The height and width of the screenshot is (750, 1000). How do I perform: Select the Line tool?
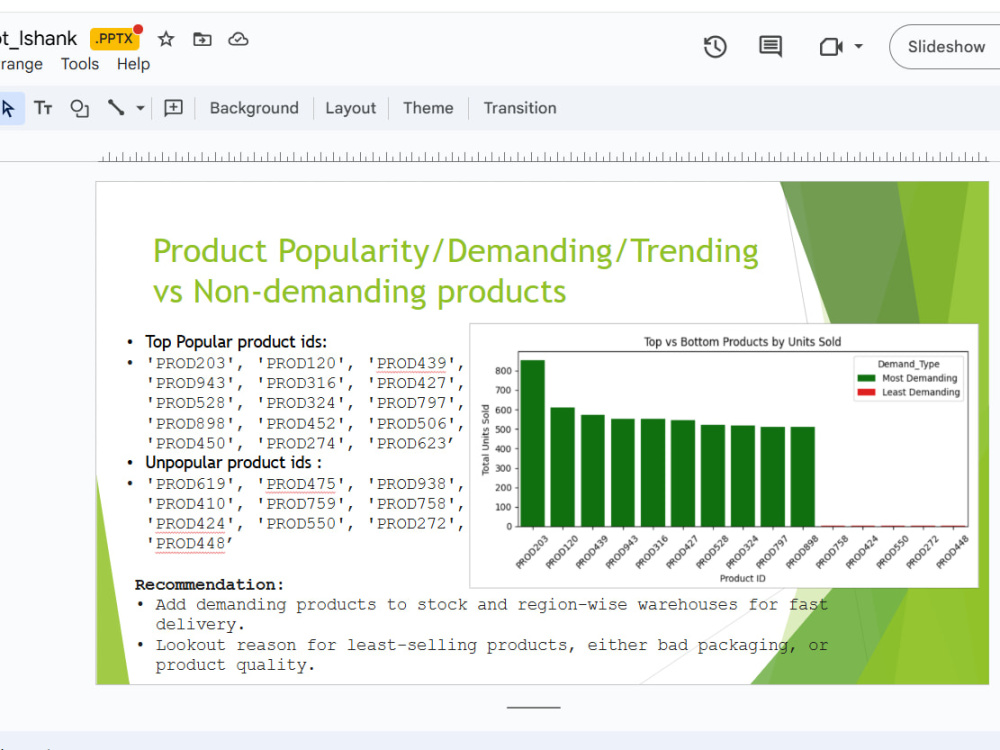click(115, 108)
